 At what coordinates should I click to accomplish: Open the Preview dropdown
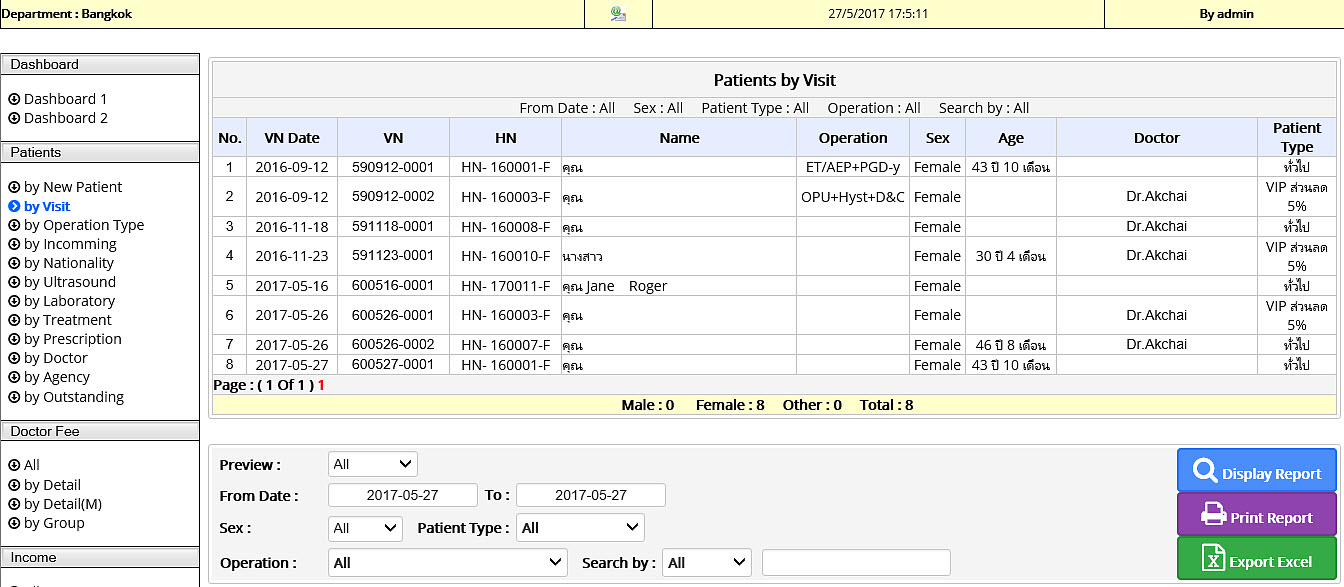373,464
